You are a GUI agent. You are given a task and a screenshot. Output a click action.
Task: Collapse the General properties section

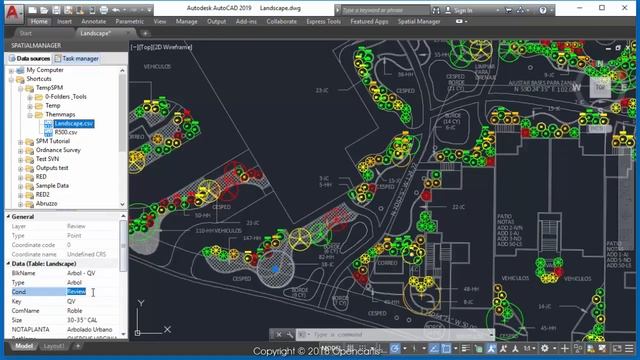[x=8, y=217]
